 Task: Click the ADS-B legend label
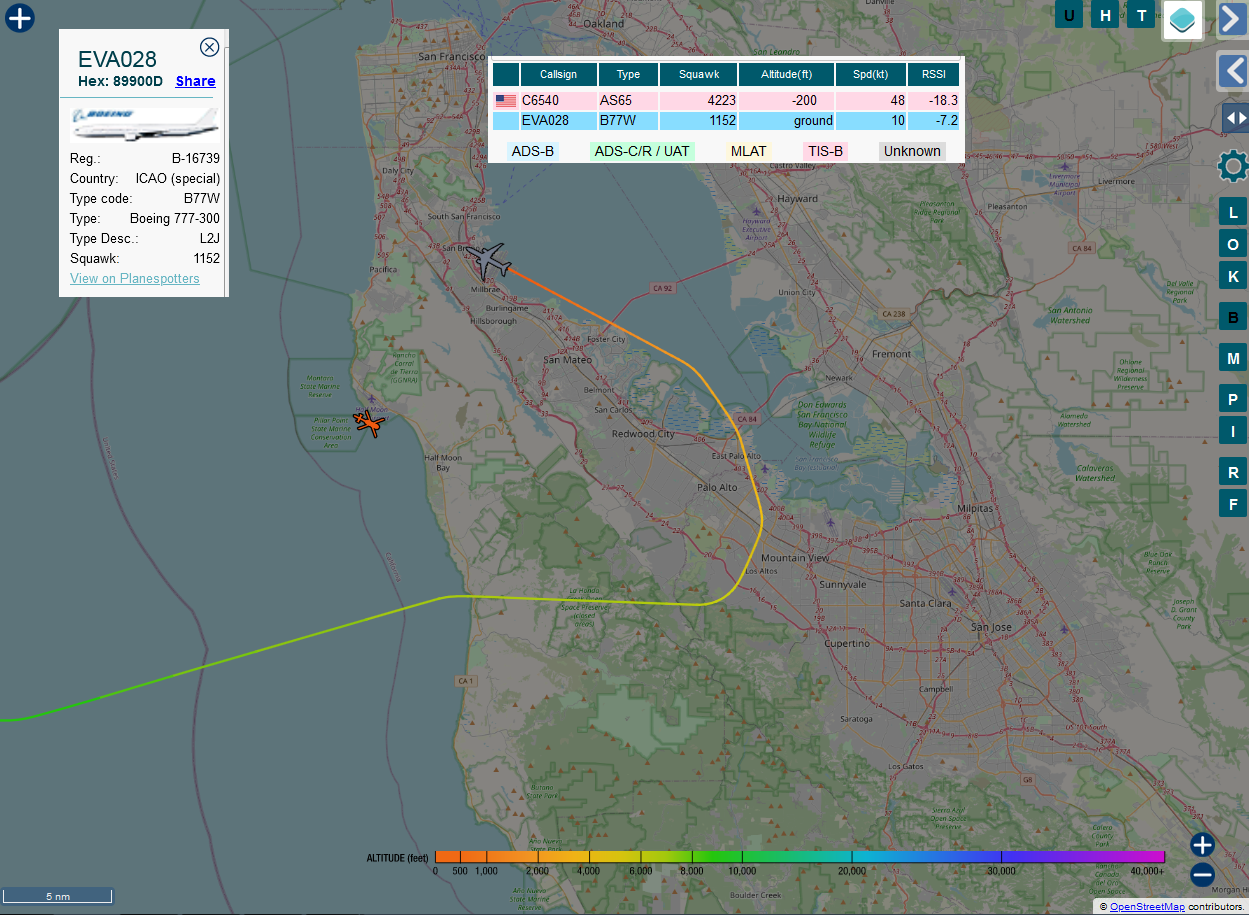pos(533,151)
